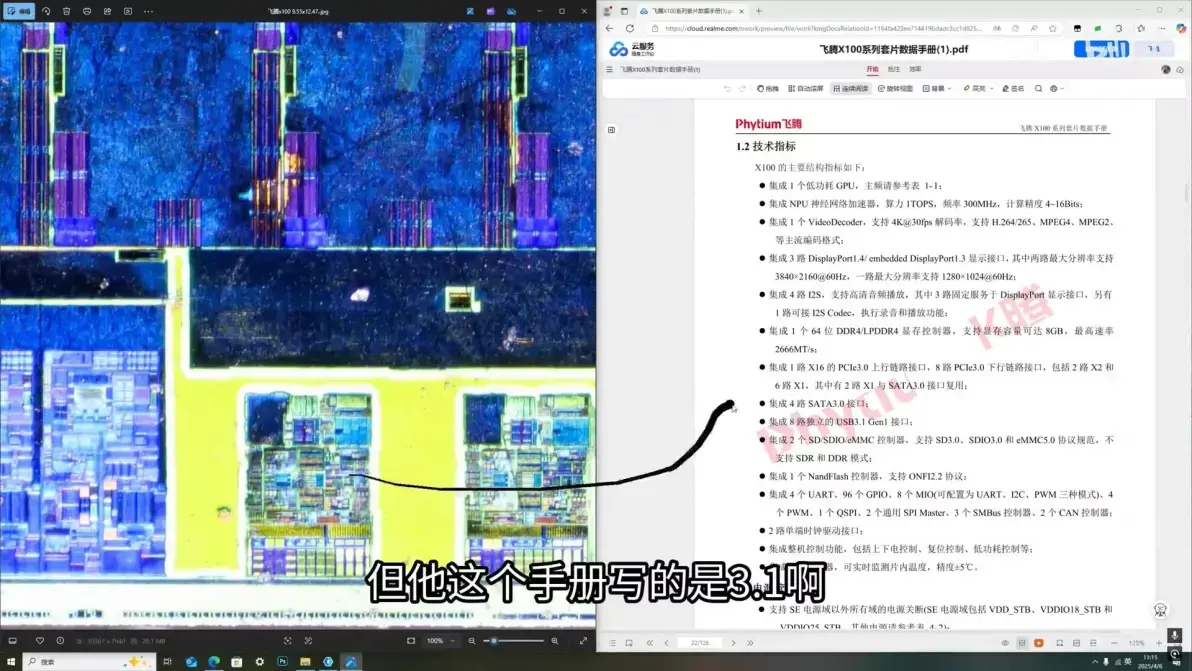The height and width of the screenshot is (671, 1192).
Task: Switch to the 效率 tab
Action: point(915,69)
